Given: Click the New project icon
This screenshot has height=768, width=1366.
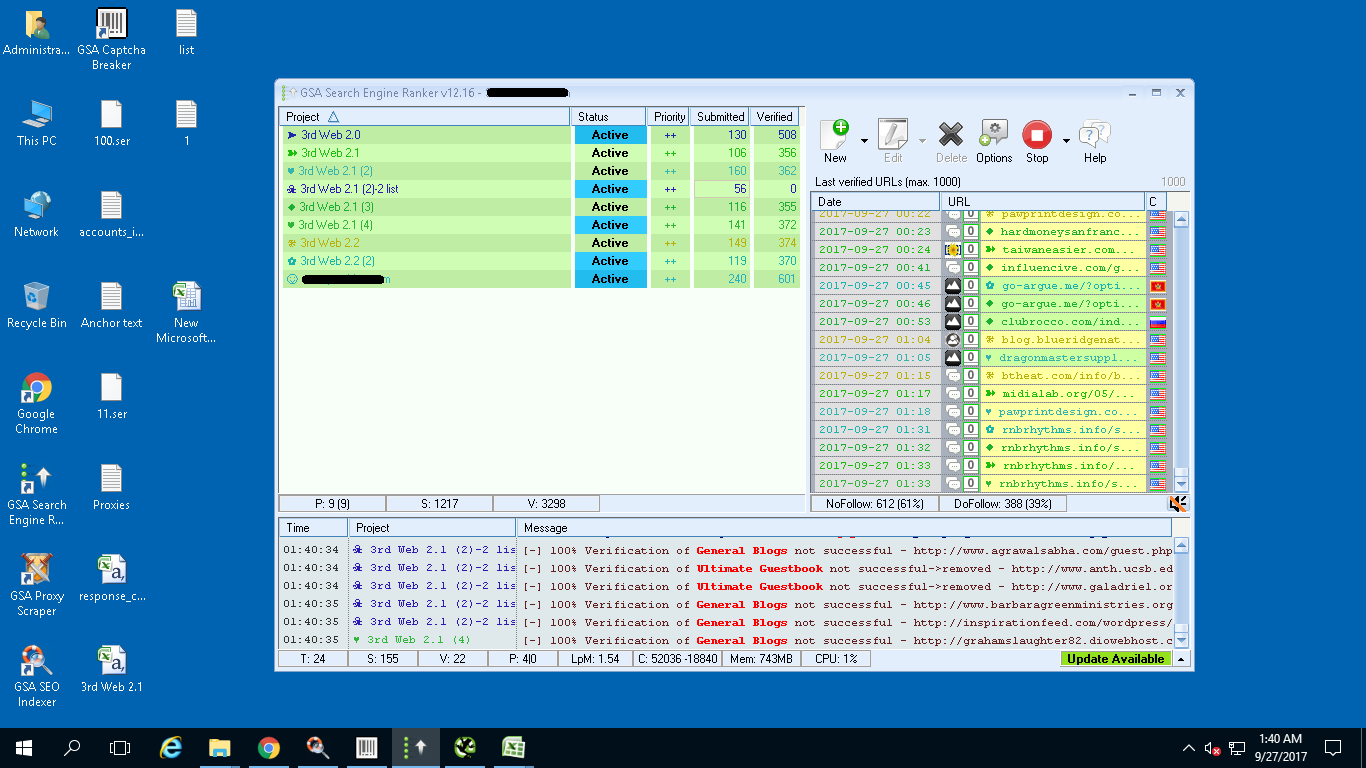Looking at the screenshot, I should coord(835,134).
